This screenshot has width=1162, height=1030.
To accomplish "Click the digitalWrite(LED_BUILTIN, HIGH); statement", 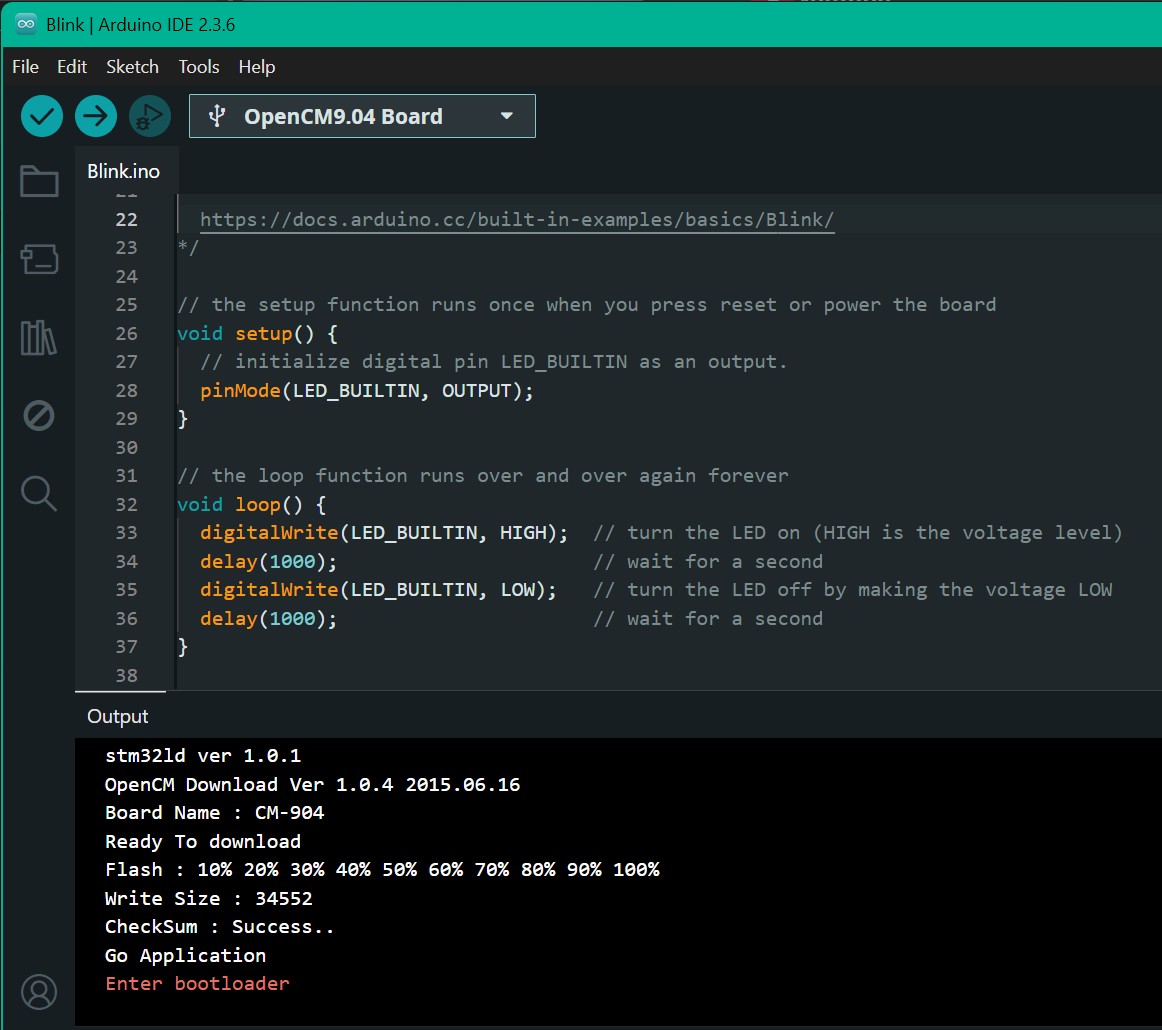I will click(x=384, y=533).
